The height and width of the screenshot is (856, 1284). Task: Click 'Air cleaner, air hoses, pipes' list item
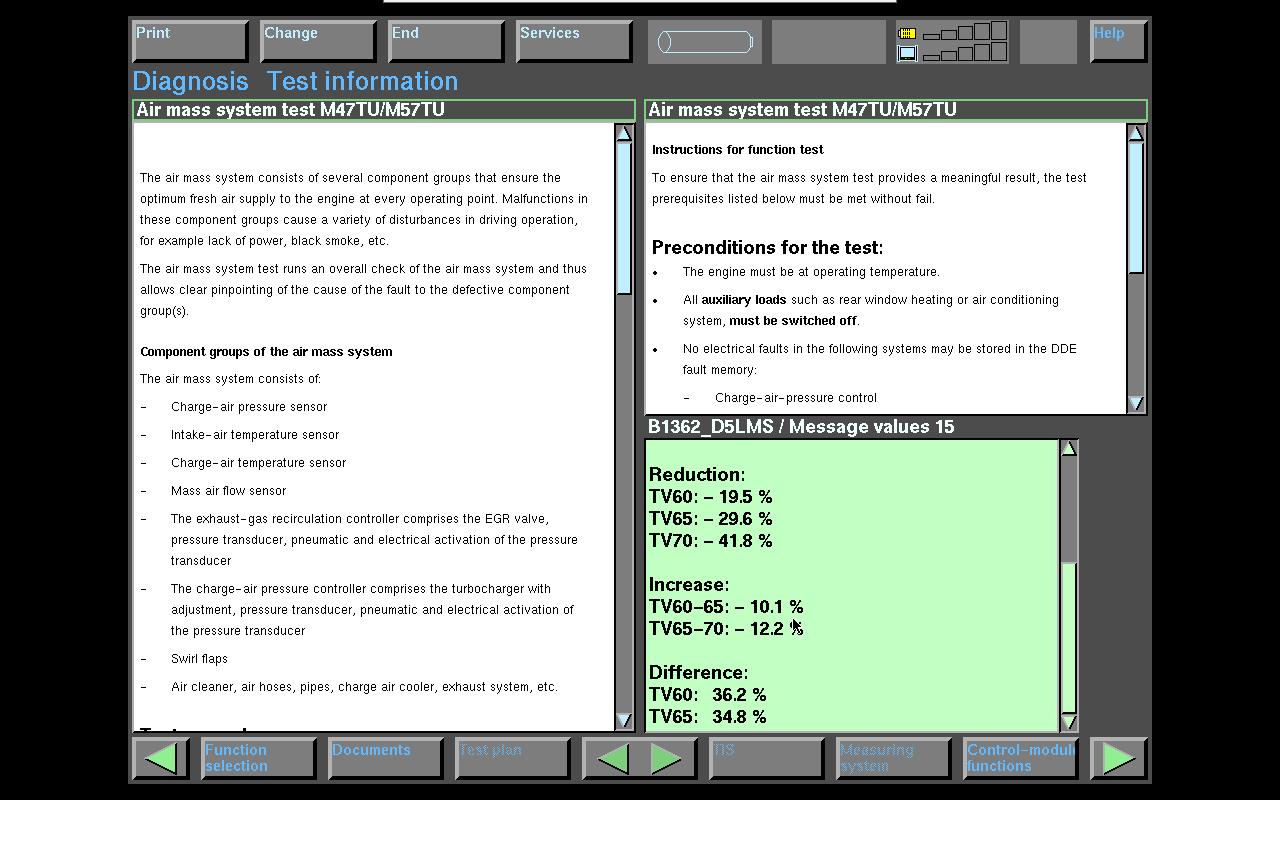pos(364,687)
